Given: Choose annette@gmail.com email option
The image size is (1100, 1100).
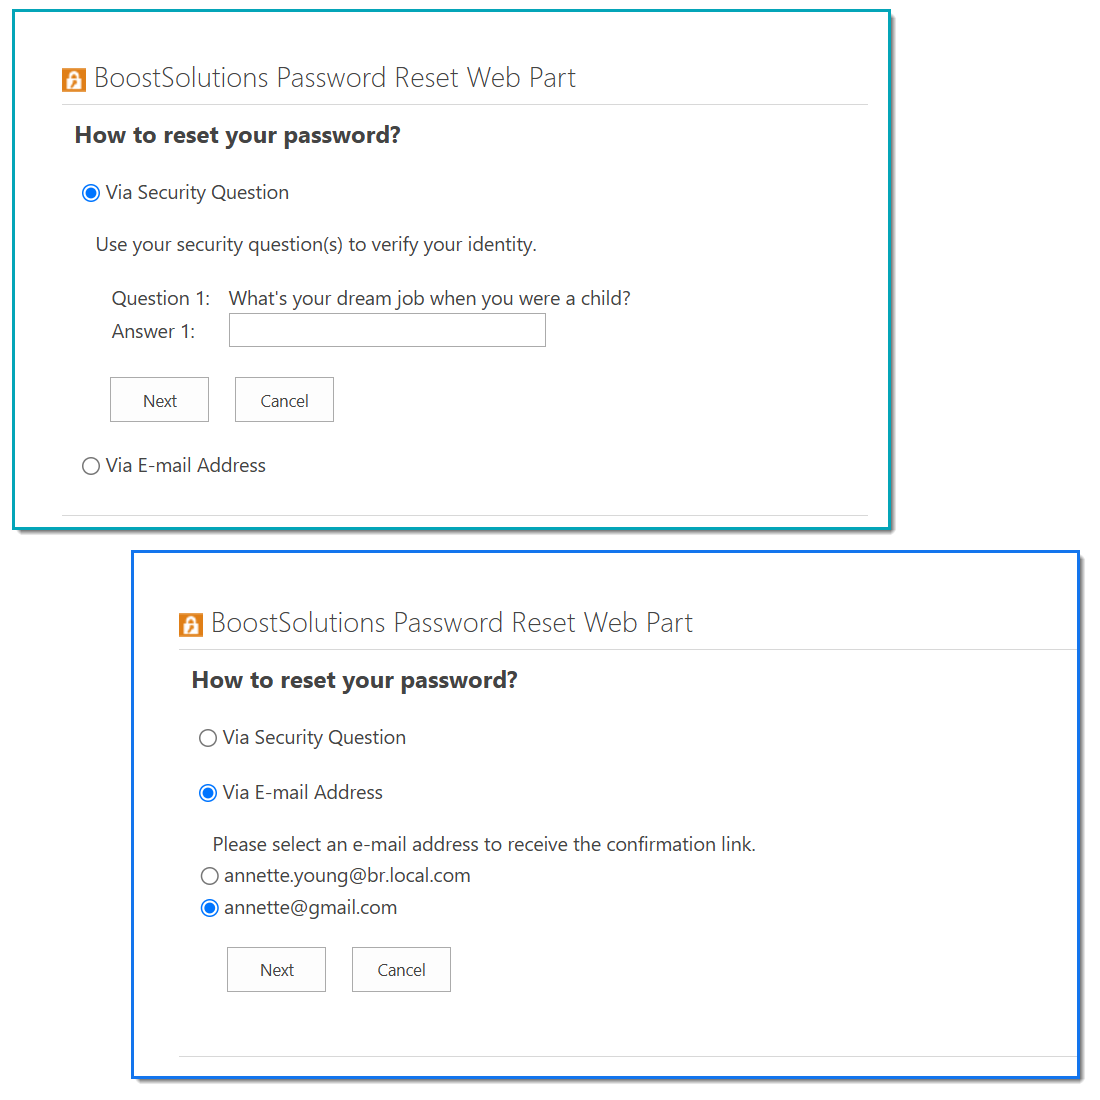Looking at the screenshot, I should (210, 908).
